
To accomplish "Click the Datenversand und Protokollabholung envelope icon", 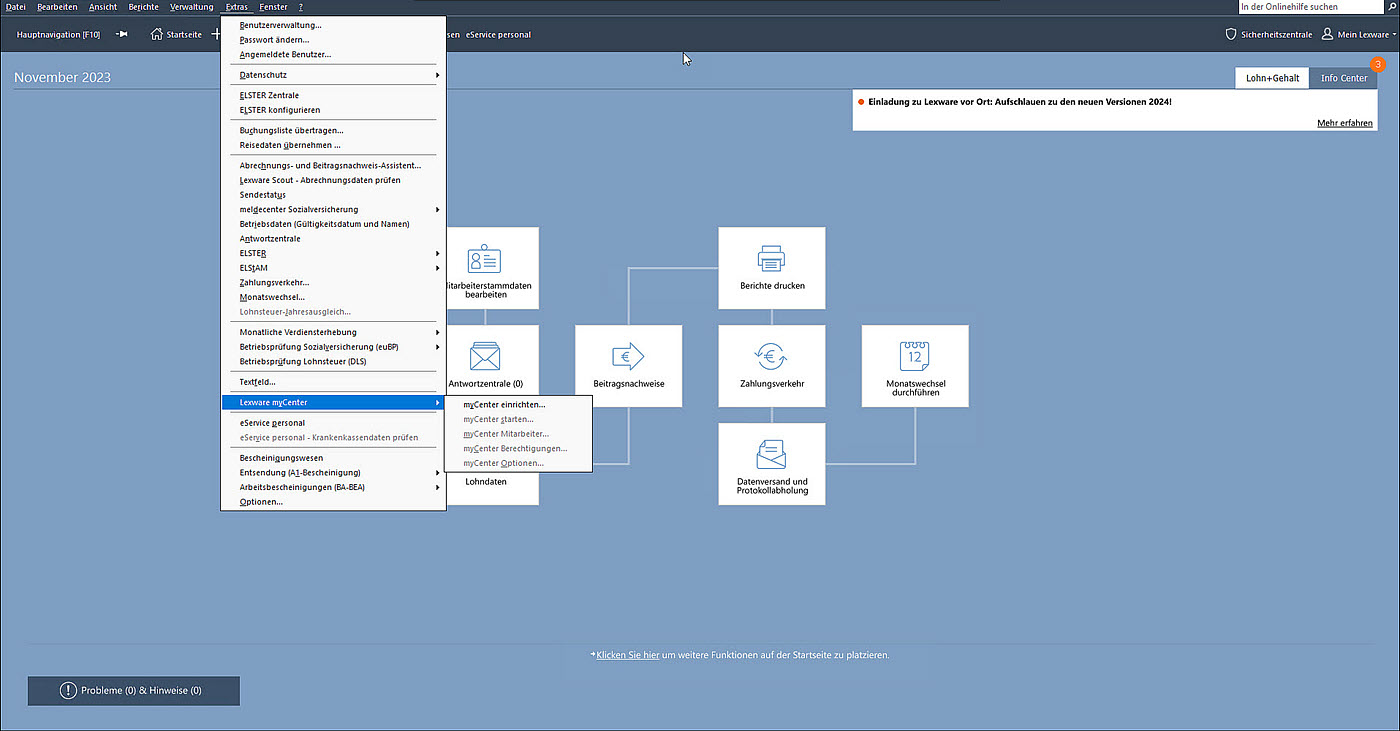I will click(x=771, y=454).
